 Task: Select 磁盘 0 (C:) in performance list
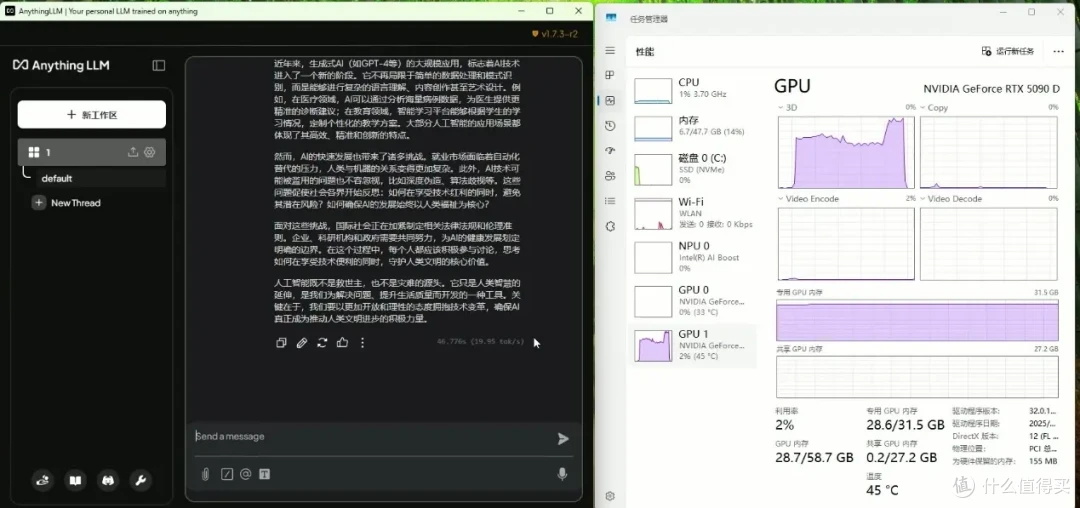click(692, 169)
